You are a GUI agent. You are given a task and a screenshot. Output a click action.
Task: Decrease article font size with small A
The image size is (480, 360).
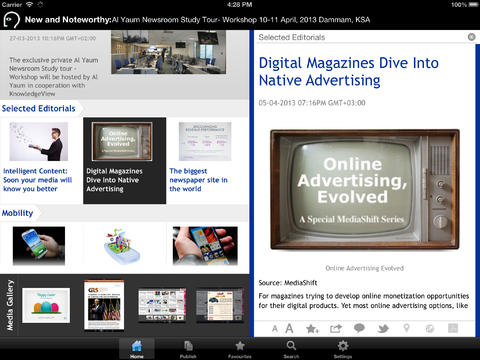(x=275, y=329)
